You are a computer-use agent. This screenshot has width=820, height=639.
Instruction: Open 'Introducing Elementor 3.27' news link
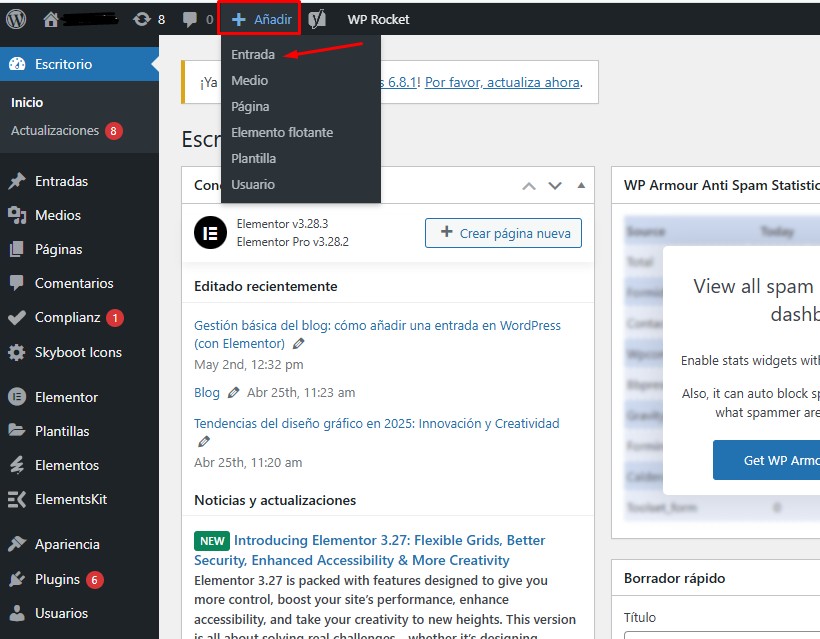(x=370, y=550)
